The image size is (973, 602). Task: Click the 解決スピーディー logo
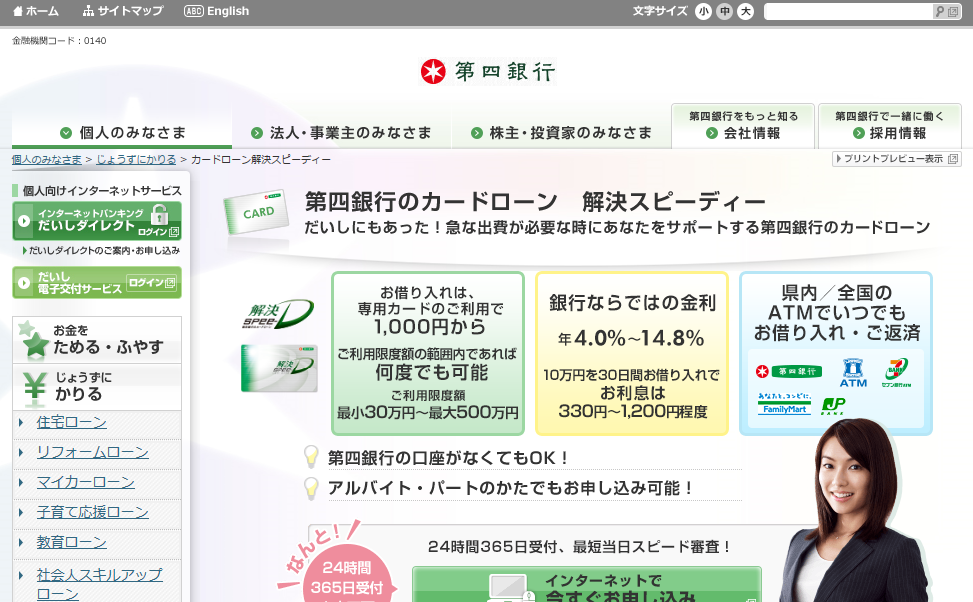(278, 315)
